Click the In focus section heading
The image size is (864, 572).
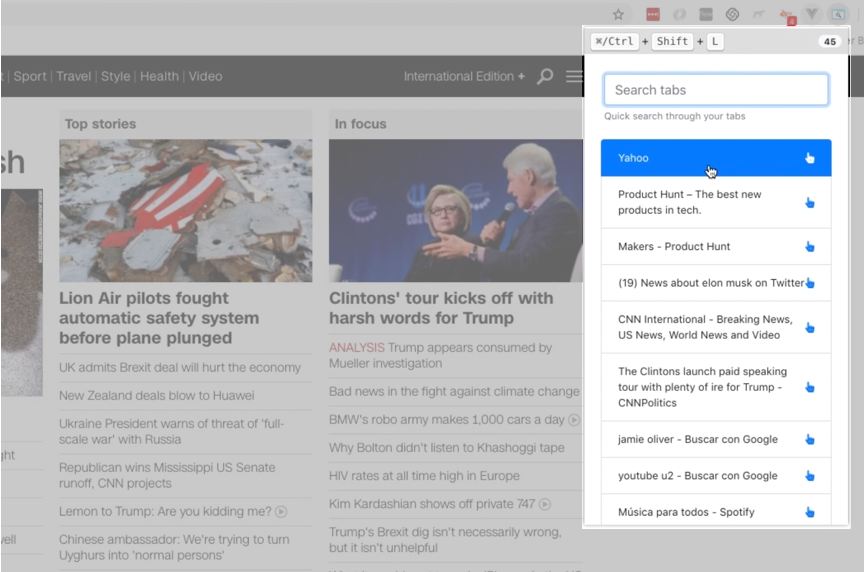360,124
